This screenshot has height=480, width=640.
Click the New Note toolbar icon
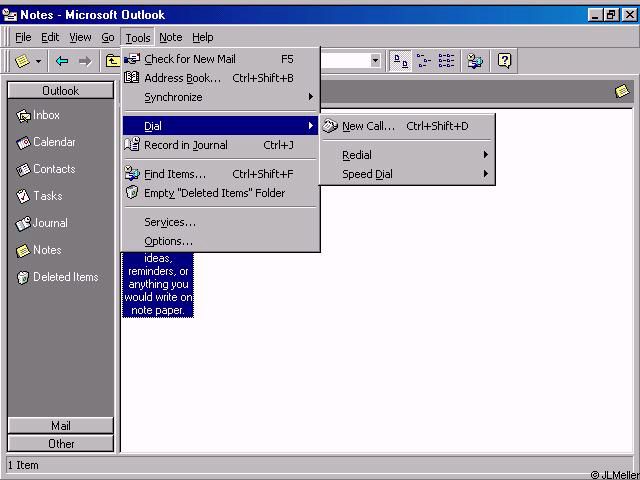[22, 61]
